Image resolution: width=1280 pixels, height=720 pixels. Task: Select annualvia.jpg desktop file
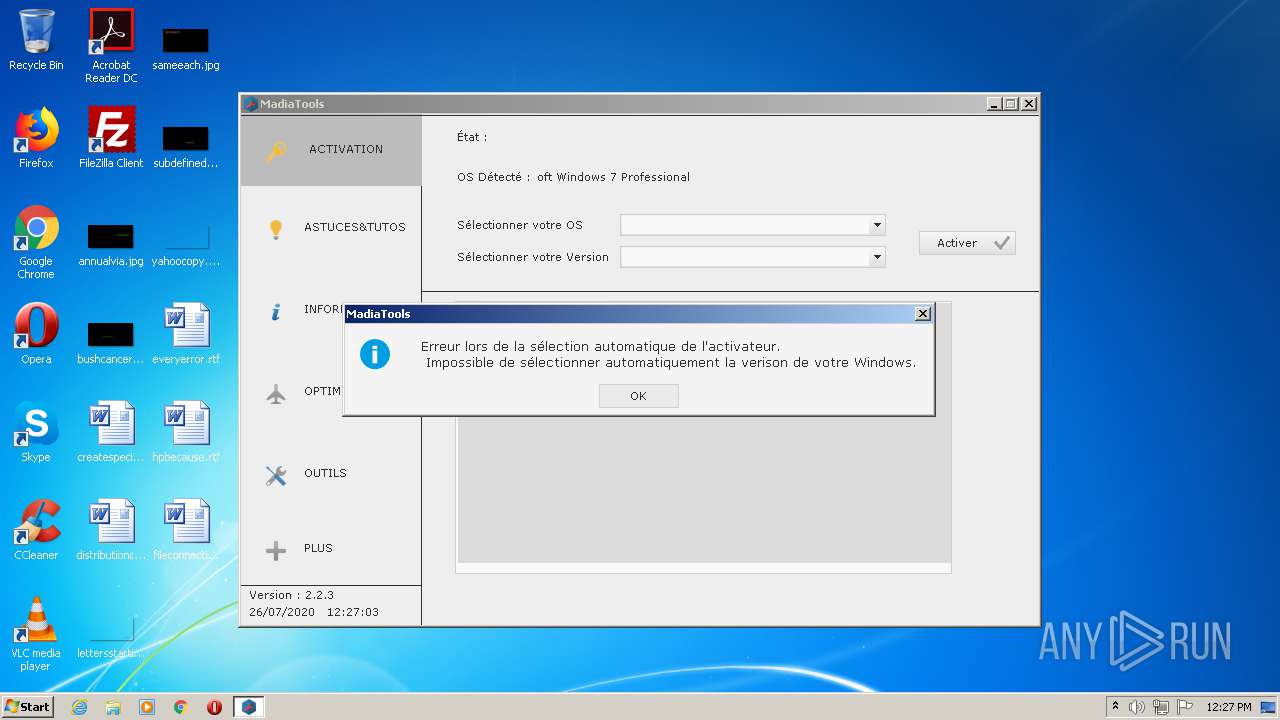[x=111, y=243]
